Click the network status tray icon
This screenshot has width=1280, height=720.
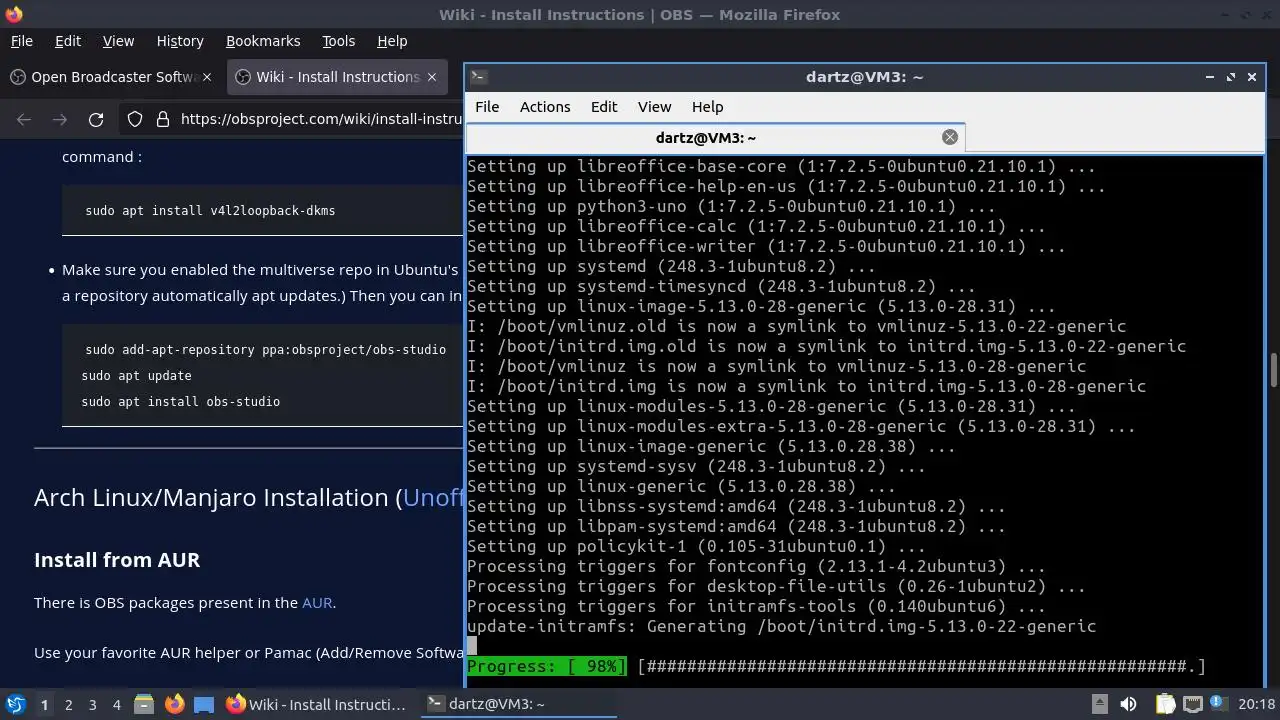coord(1193,704)
